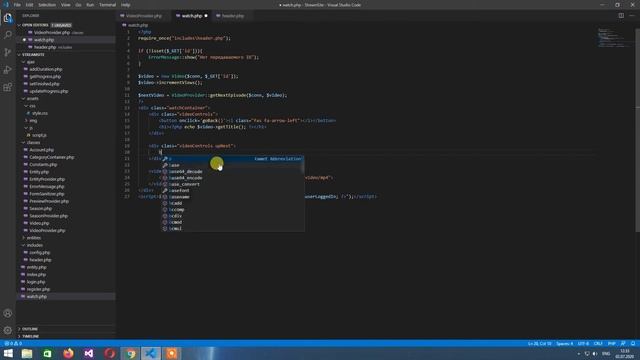Click the network icon in system tray
This screenshot has height=360, width=640.
coord(587,353)
